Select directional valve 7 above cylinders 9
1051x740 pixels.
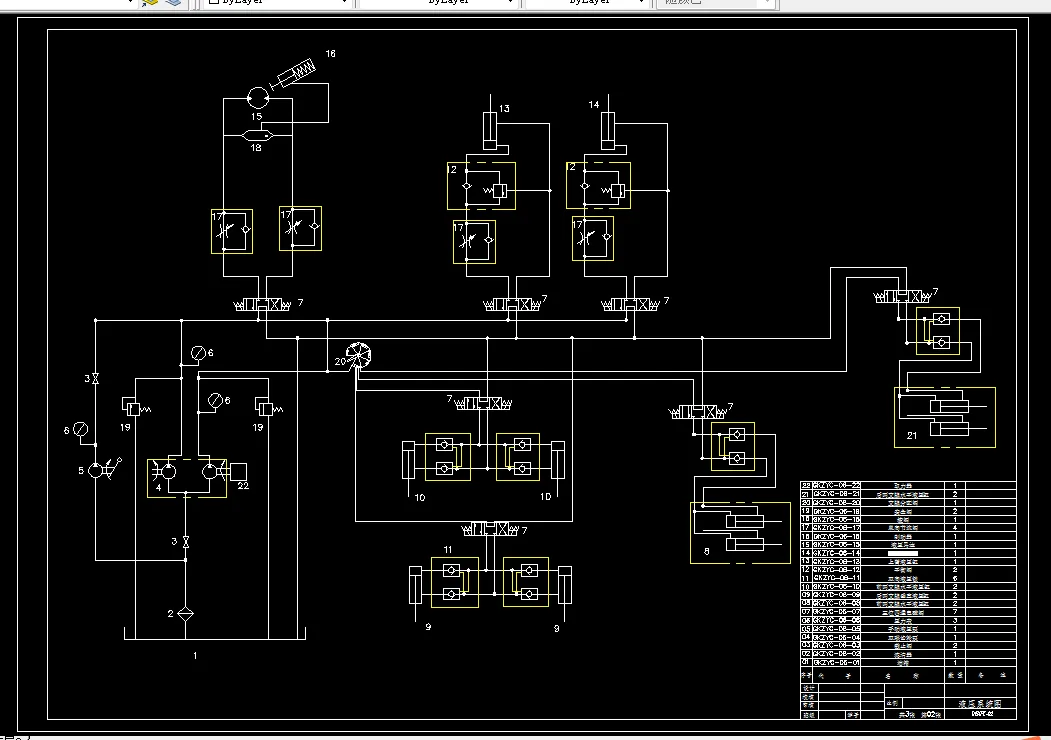pos(491,530)
